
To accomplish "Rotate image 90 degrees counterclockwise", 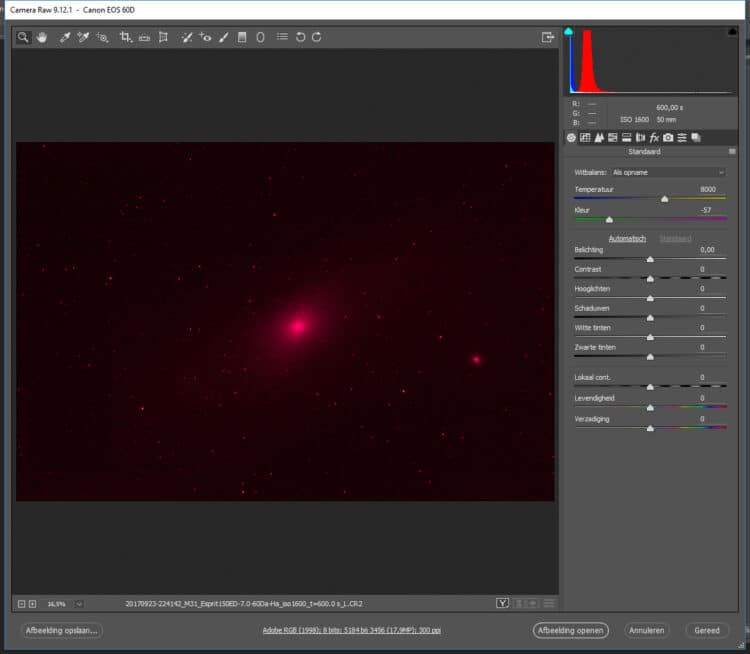I will point(300,37).
